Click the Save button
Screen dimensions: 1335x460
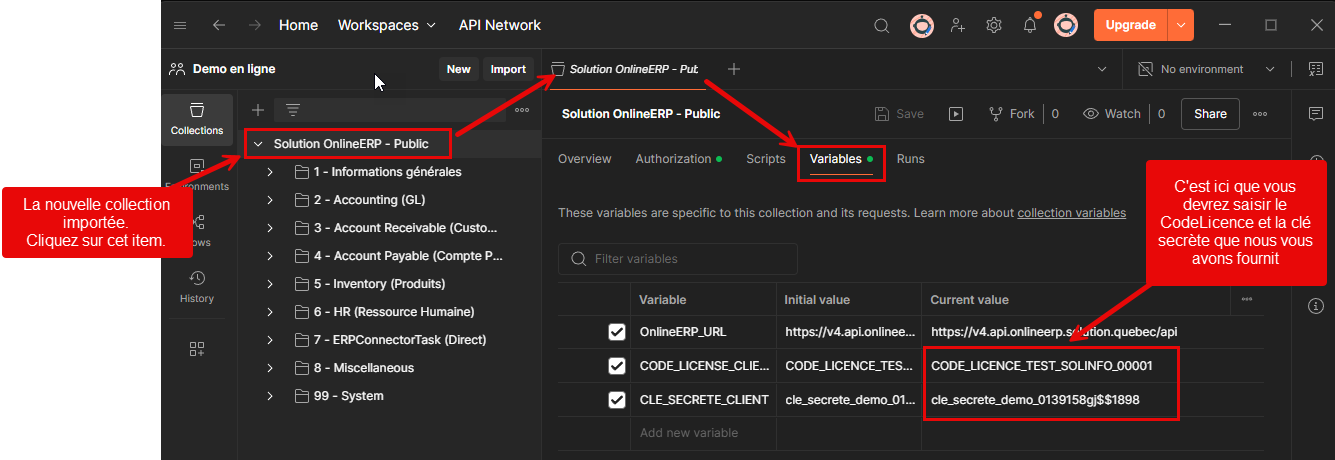pos(899,114)
